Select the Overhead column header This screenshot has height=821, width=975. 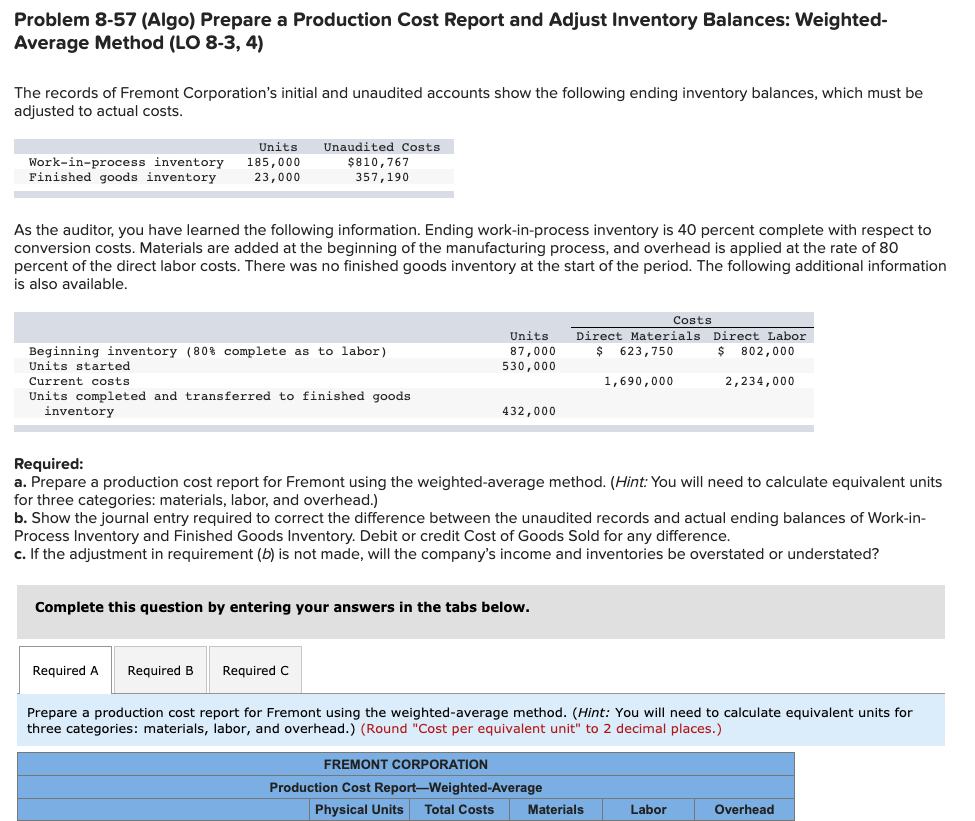(743, 809)
